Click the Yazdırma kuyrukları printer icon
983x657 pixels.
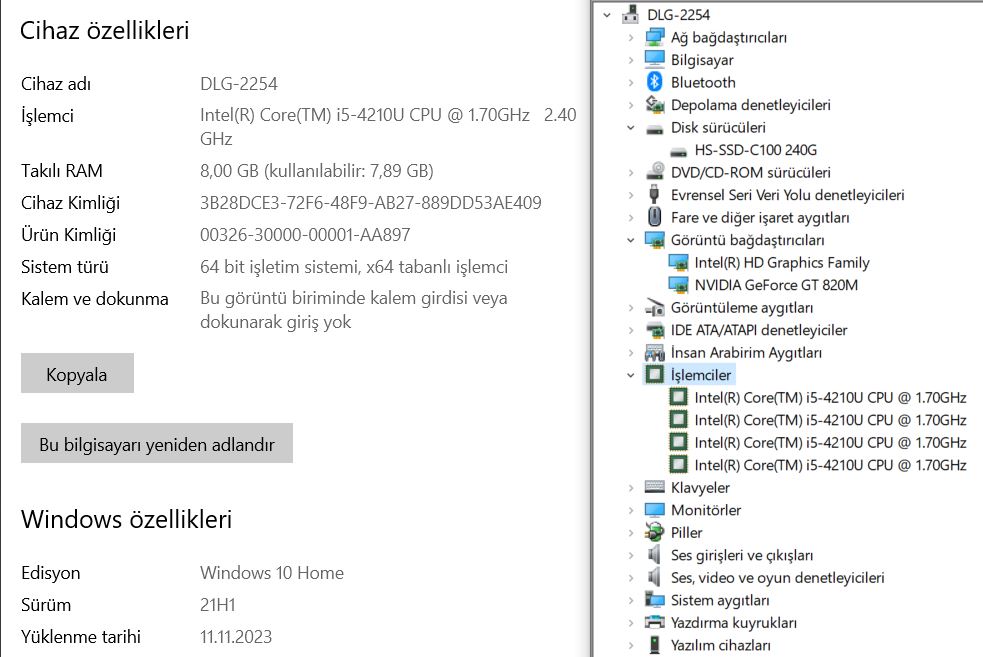point(654,623)
